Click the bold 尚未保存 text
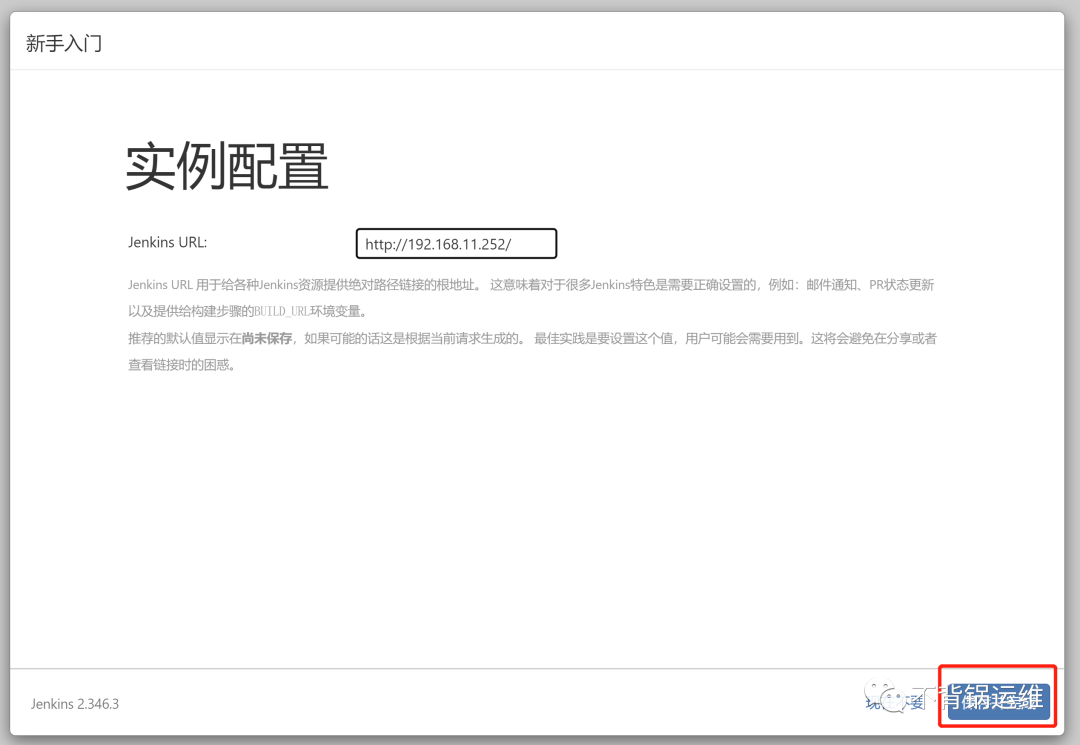The width and height of the screenshot is (1080, 745). pyautogui.click(x=267, y=338)
